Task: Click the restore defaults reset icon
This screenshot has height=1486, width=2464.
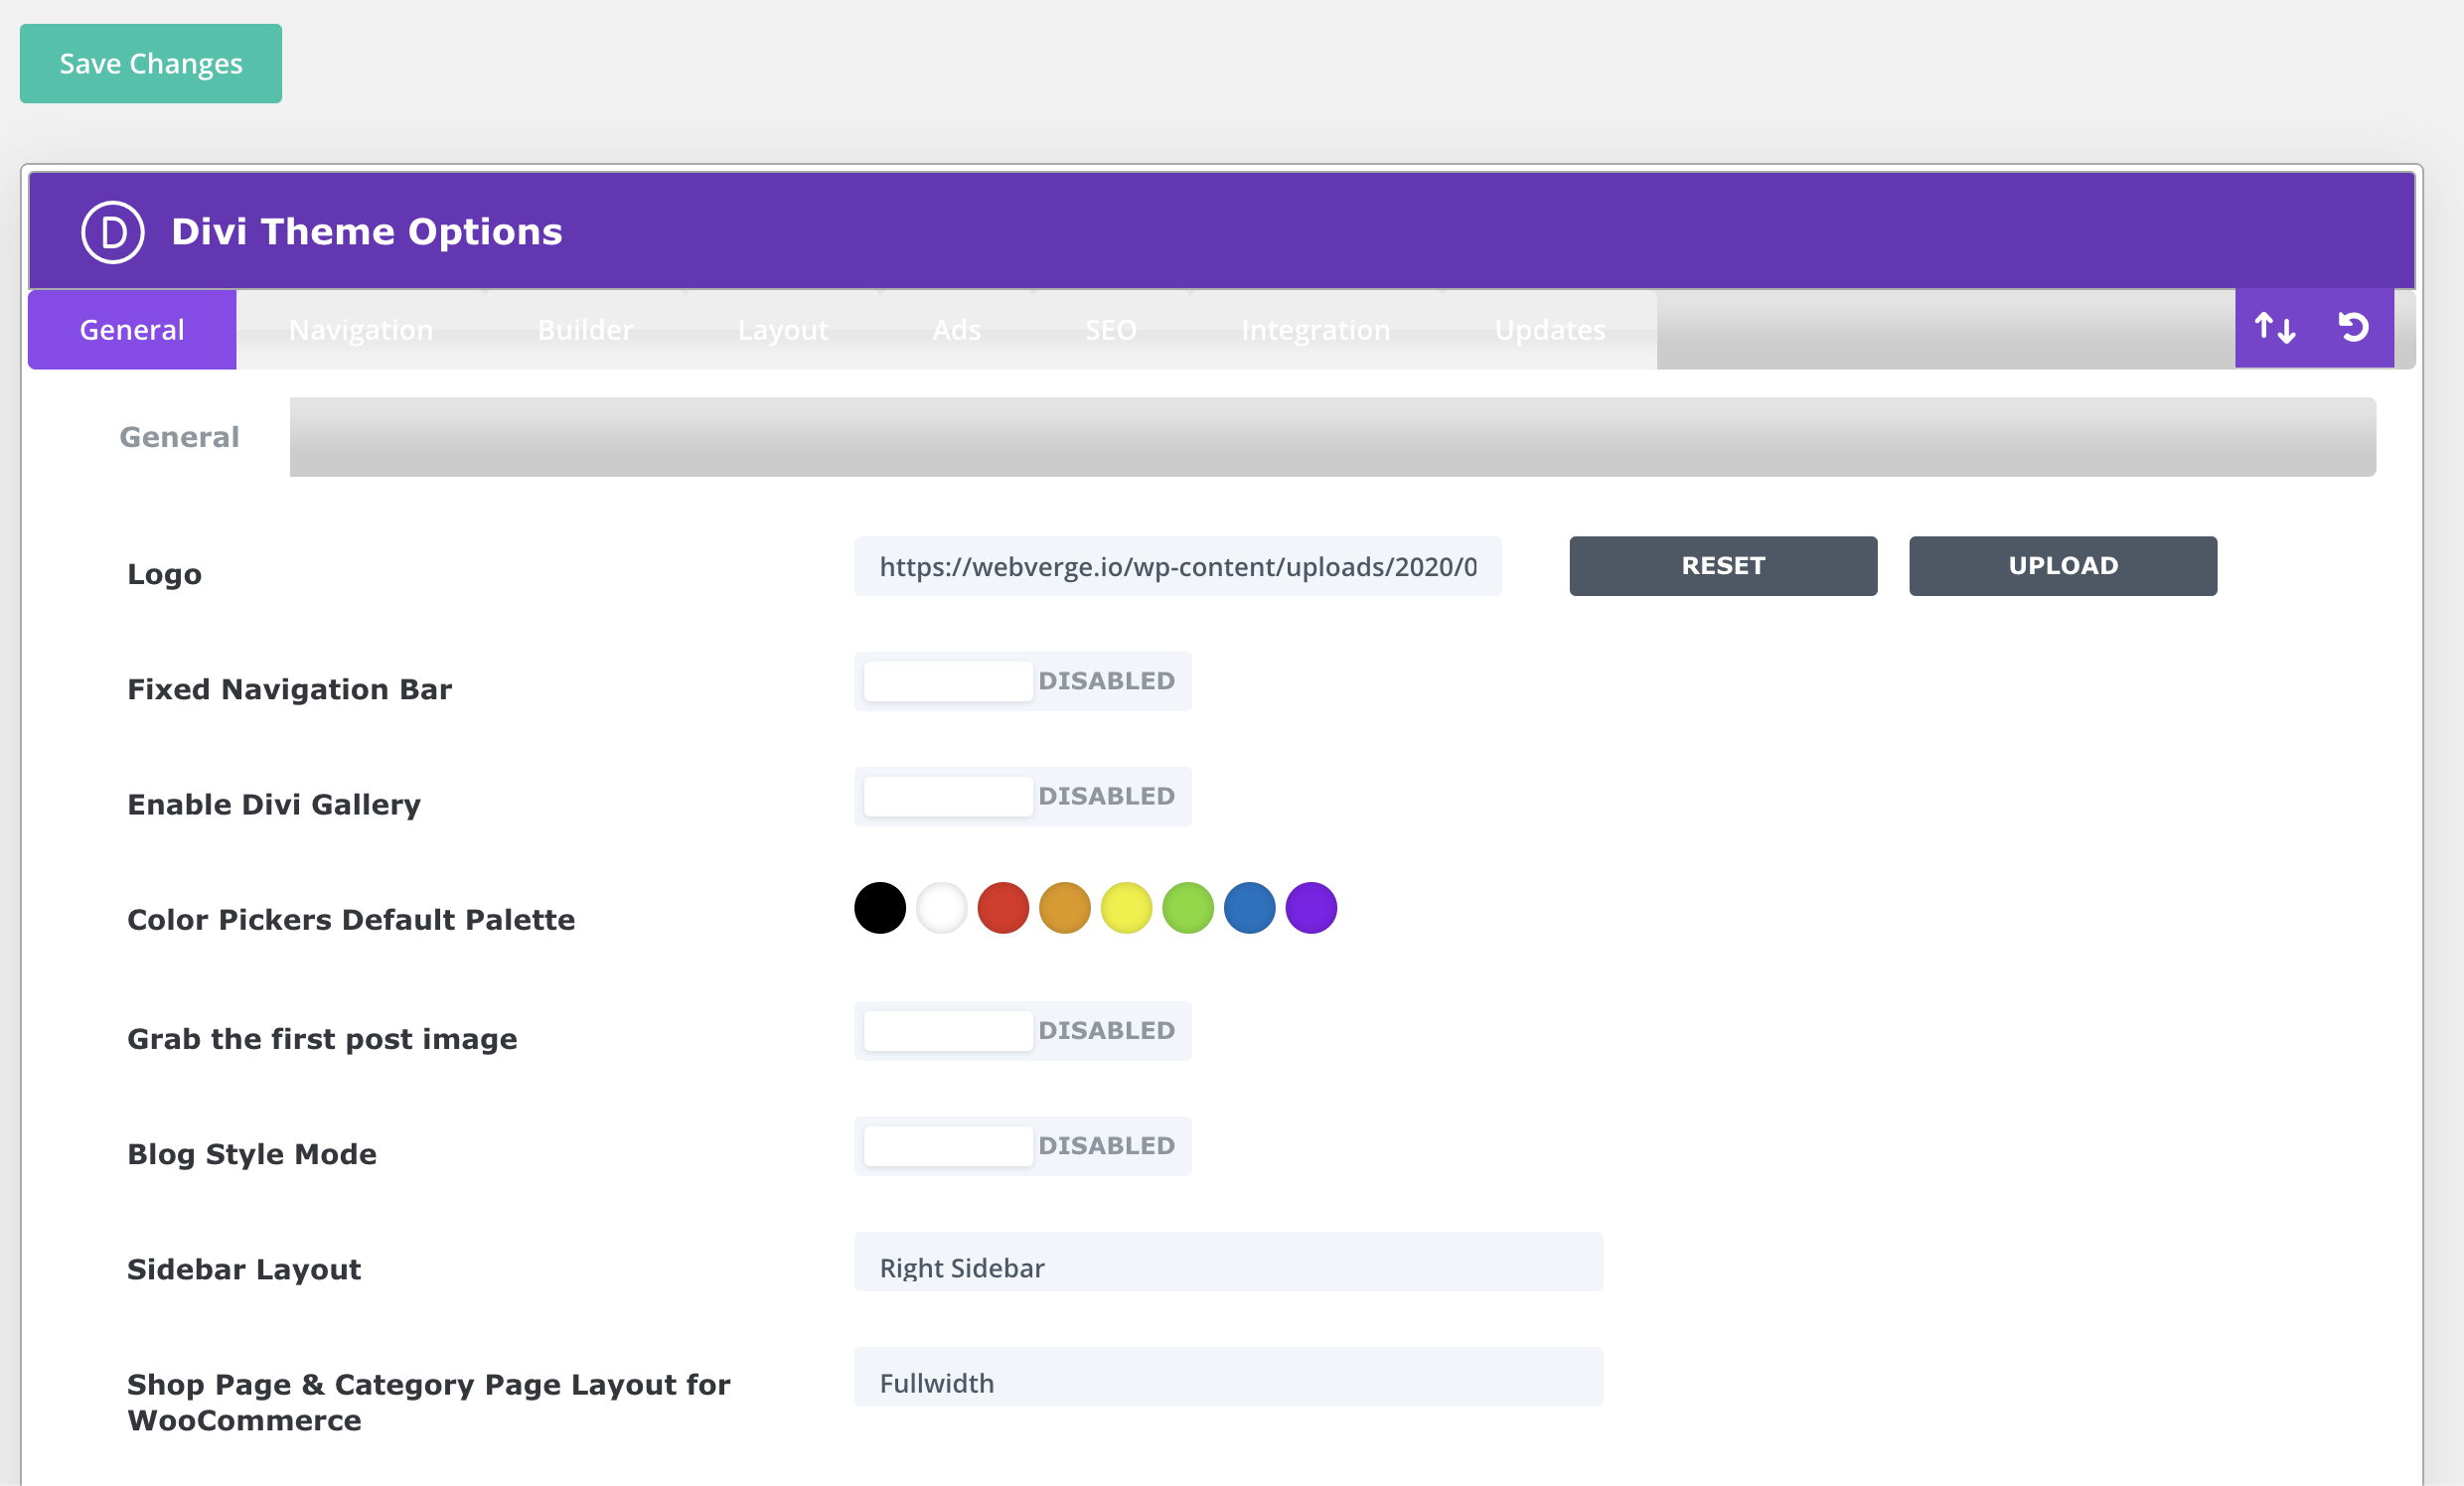Action: pos(2354,327)
